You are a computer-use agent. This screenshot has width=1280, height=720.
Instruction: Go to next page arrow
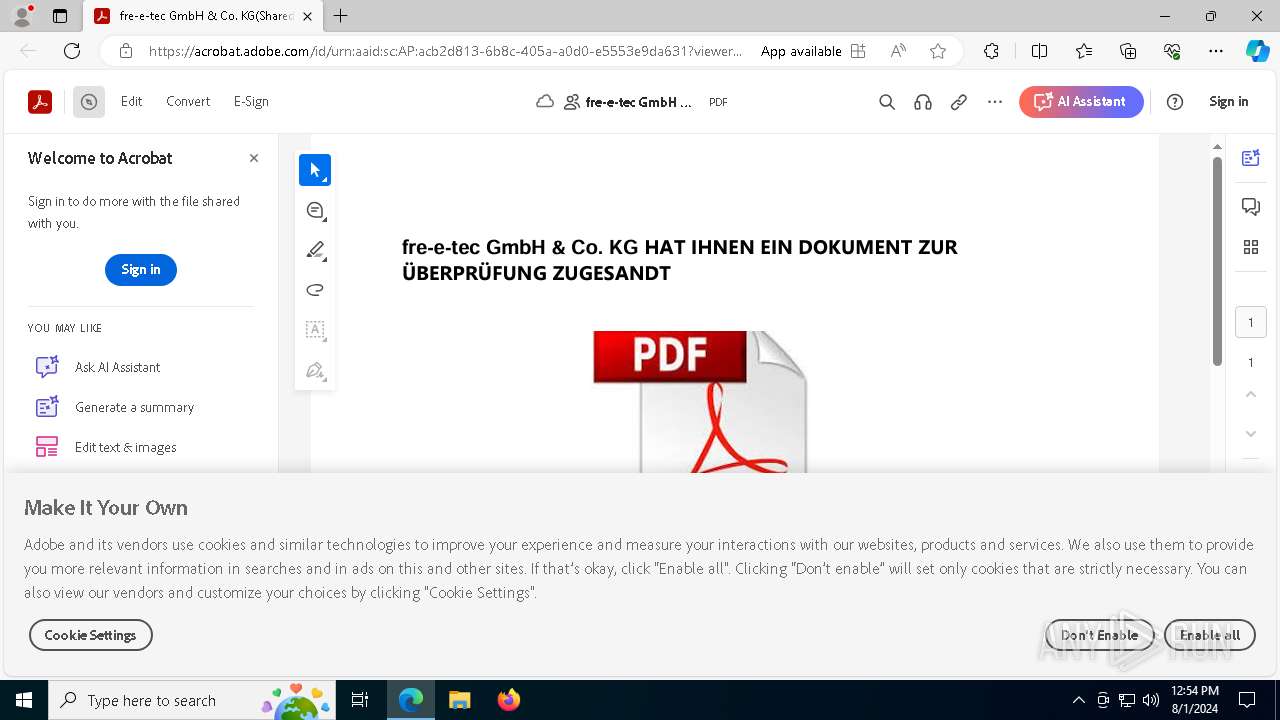pyautogui.click(x=1251, y=434)
